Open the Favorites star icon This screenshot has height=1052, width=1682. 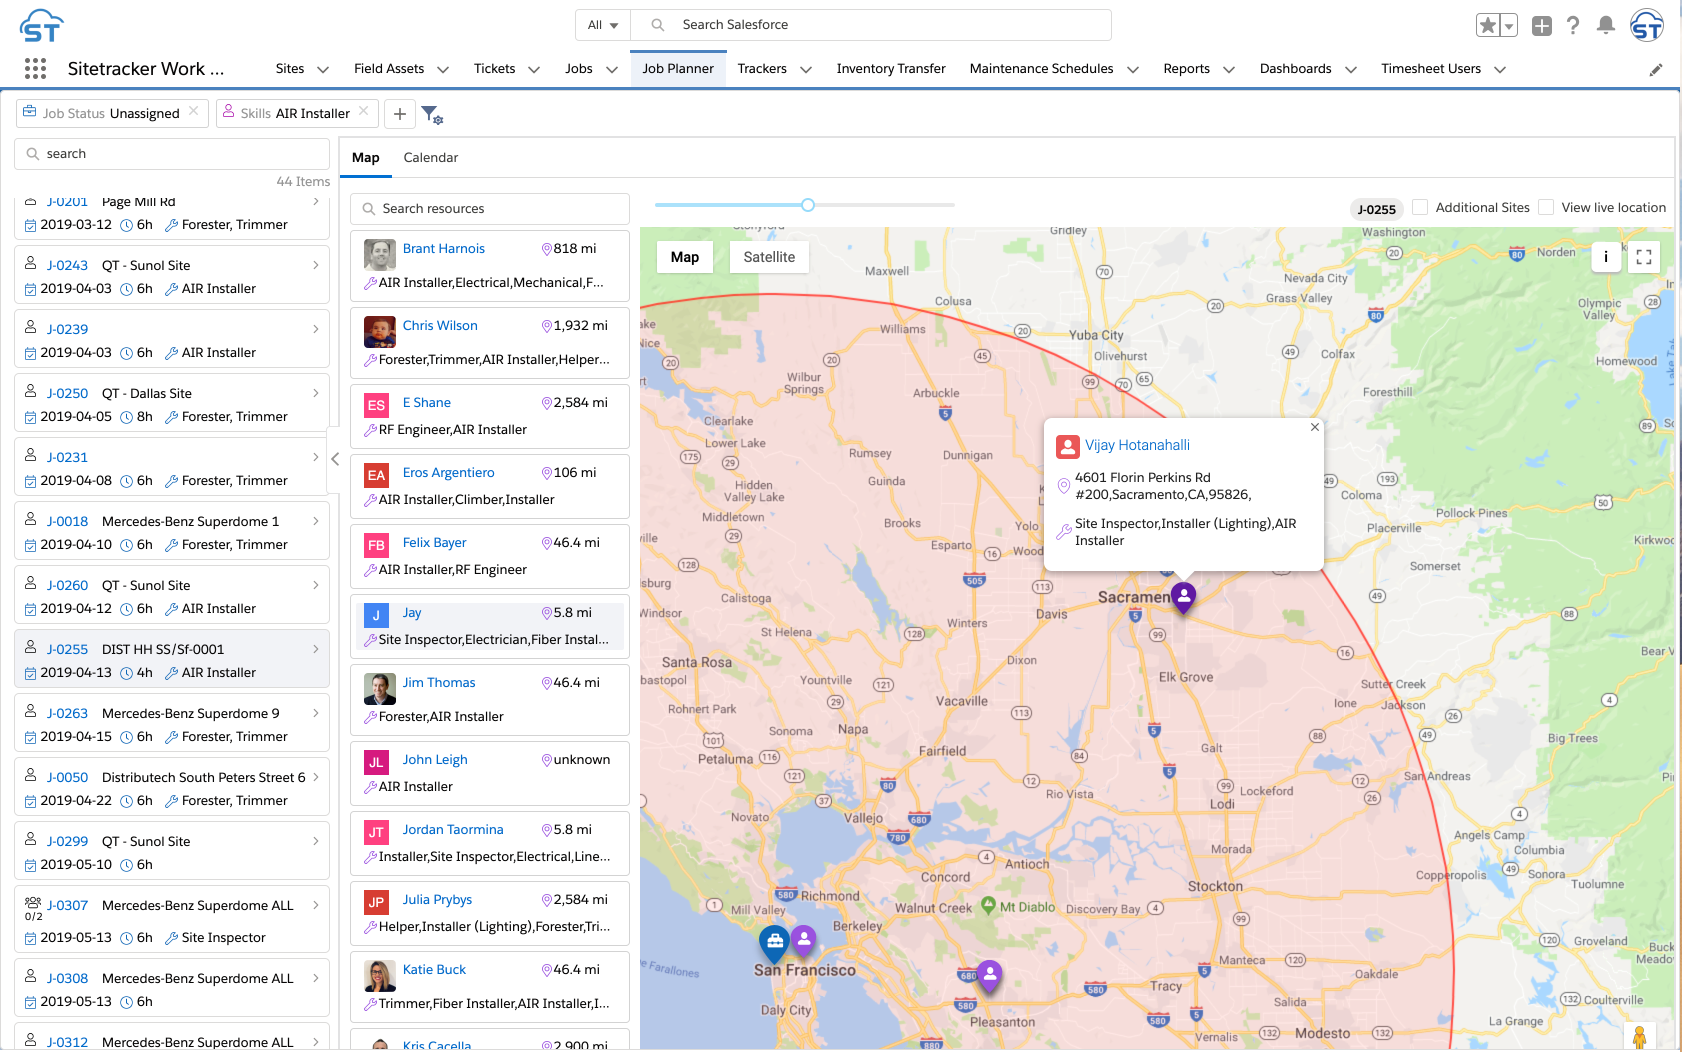point(1488,25)
